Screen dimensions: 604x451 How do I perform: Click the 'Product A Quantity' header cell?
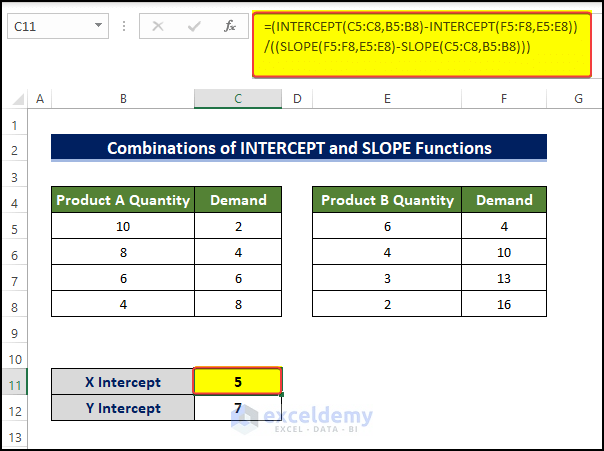[123, 200]
